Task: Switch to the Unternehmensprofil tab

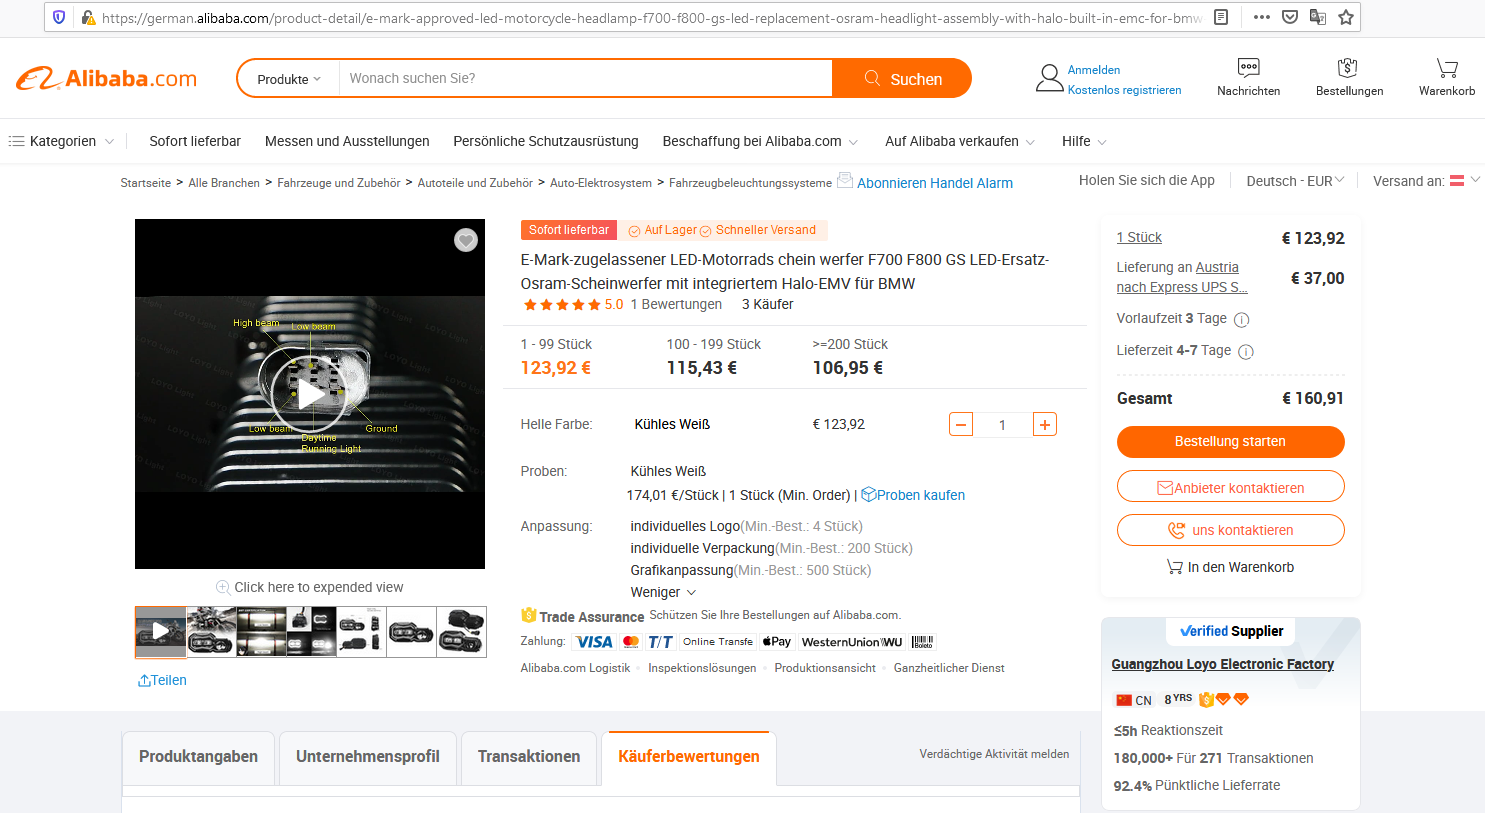Action: (368, 757)
